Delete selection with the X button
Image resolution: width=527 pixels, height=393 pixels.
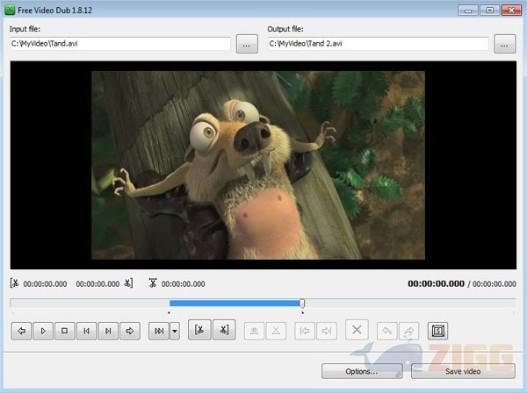tap(357, 330)
